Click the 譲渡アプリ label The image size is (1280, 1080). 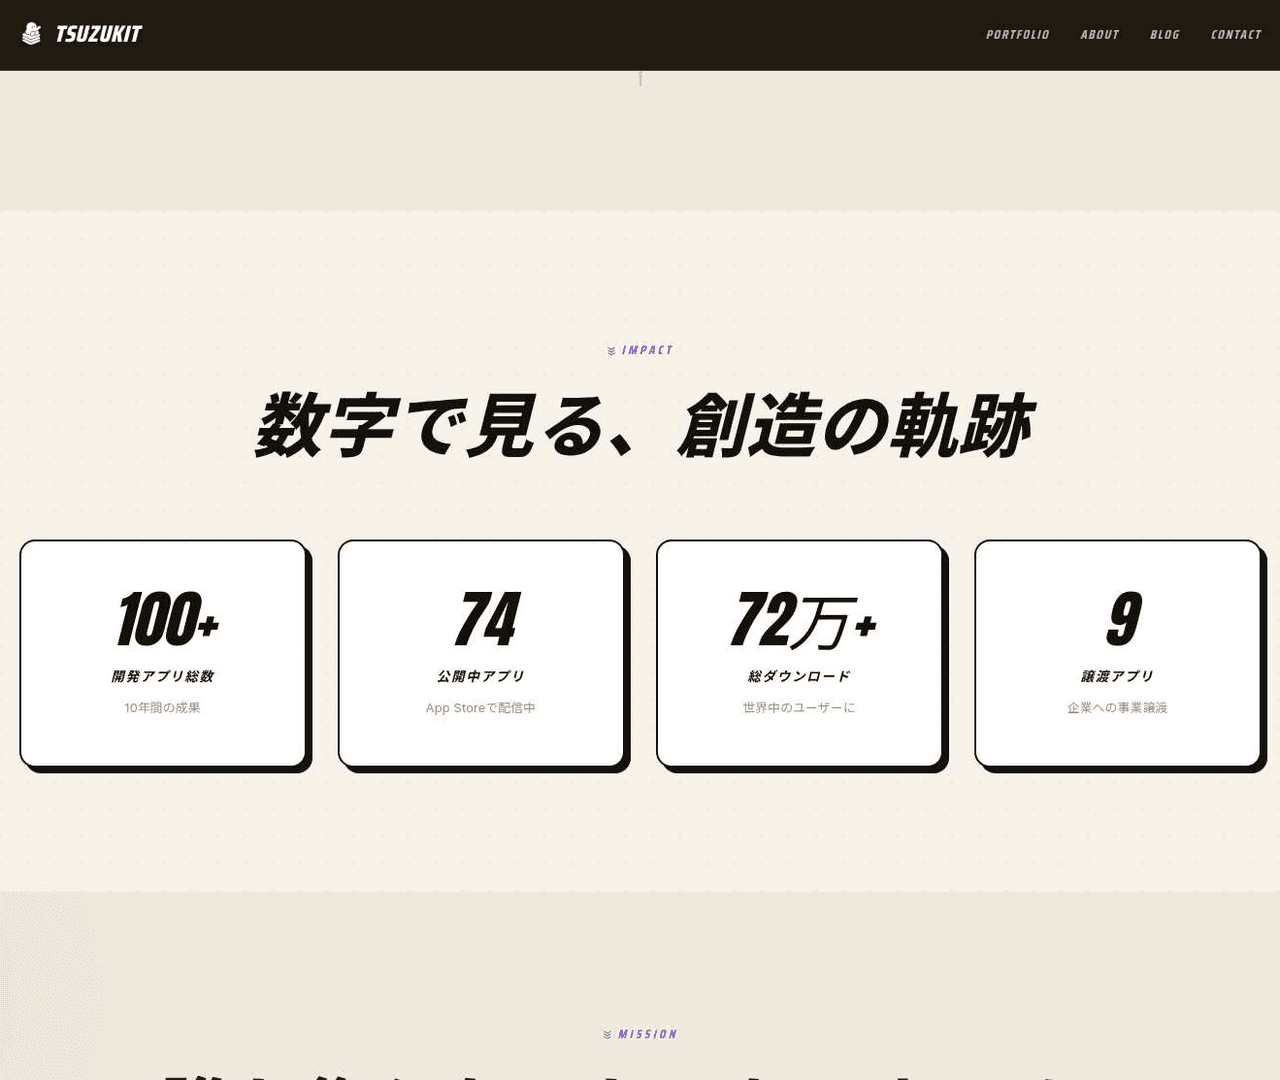tap(1117, 676)
